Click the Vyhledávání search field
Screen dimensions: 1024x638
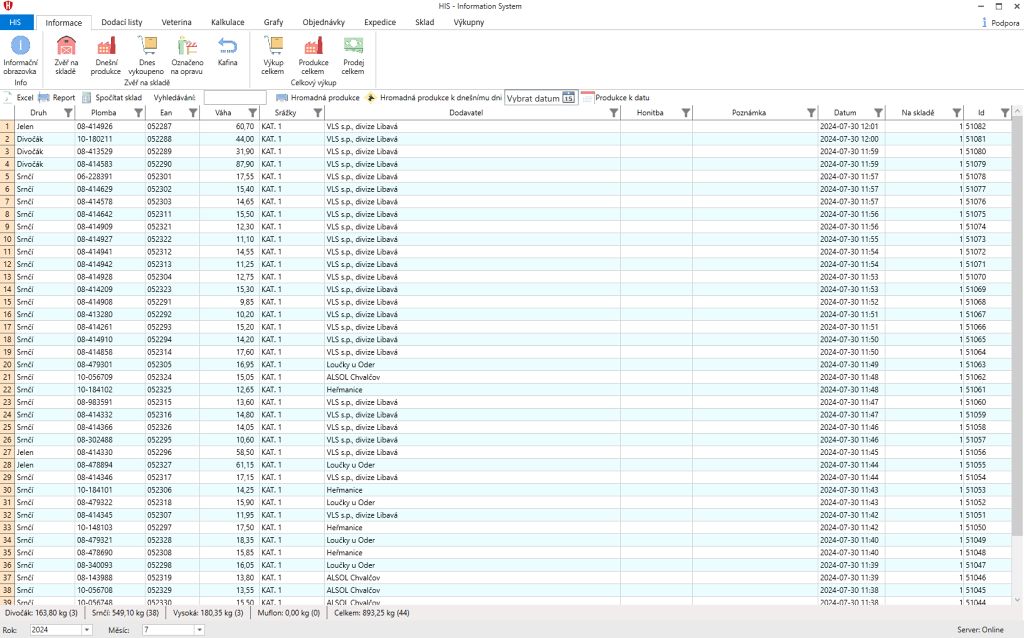235,98
